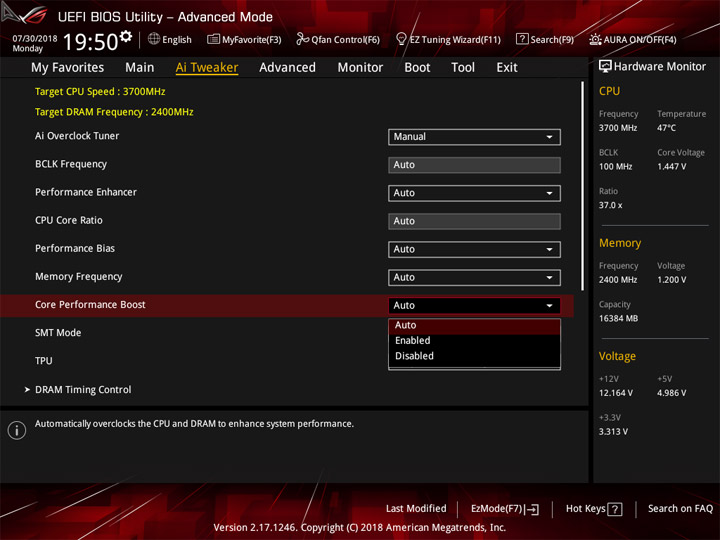720x540 pixels.
Task: Switch to the Advanced tab
Action: click(287, 68)
